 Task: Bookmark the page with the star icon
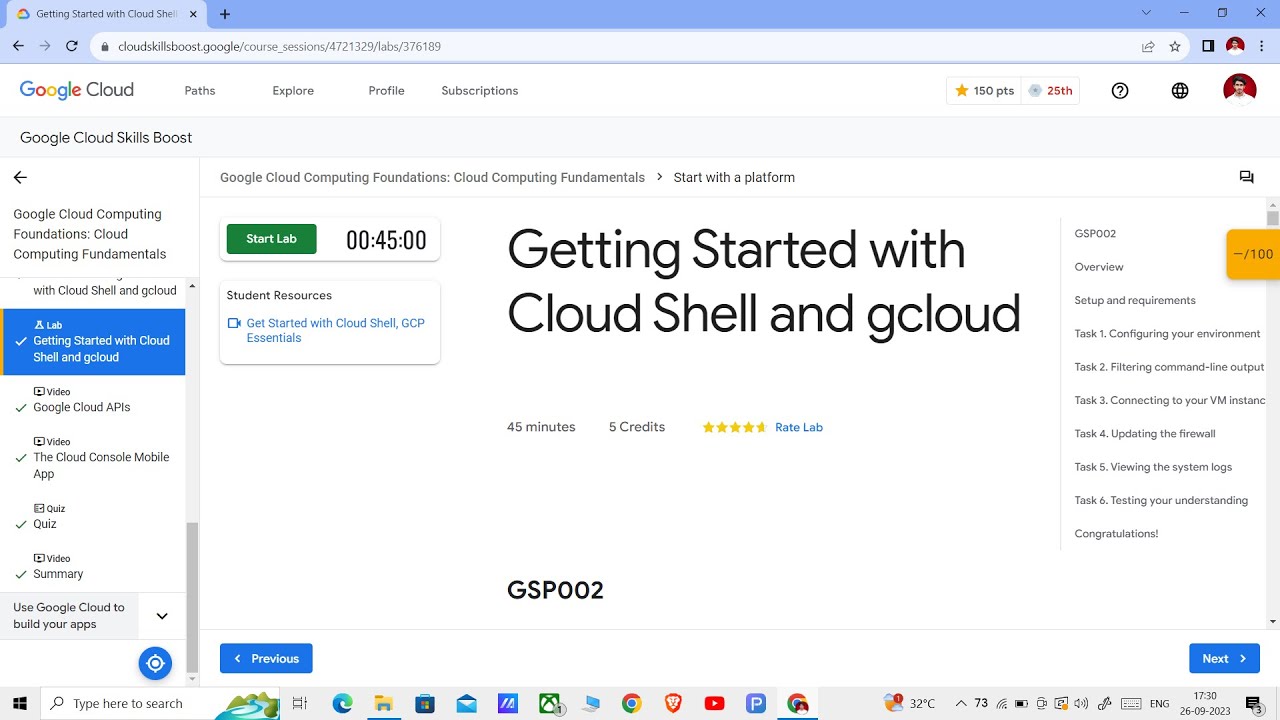click(x=1175, y=46)
